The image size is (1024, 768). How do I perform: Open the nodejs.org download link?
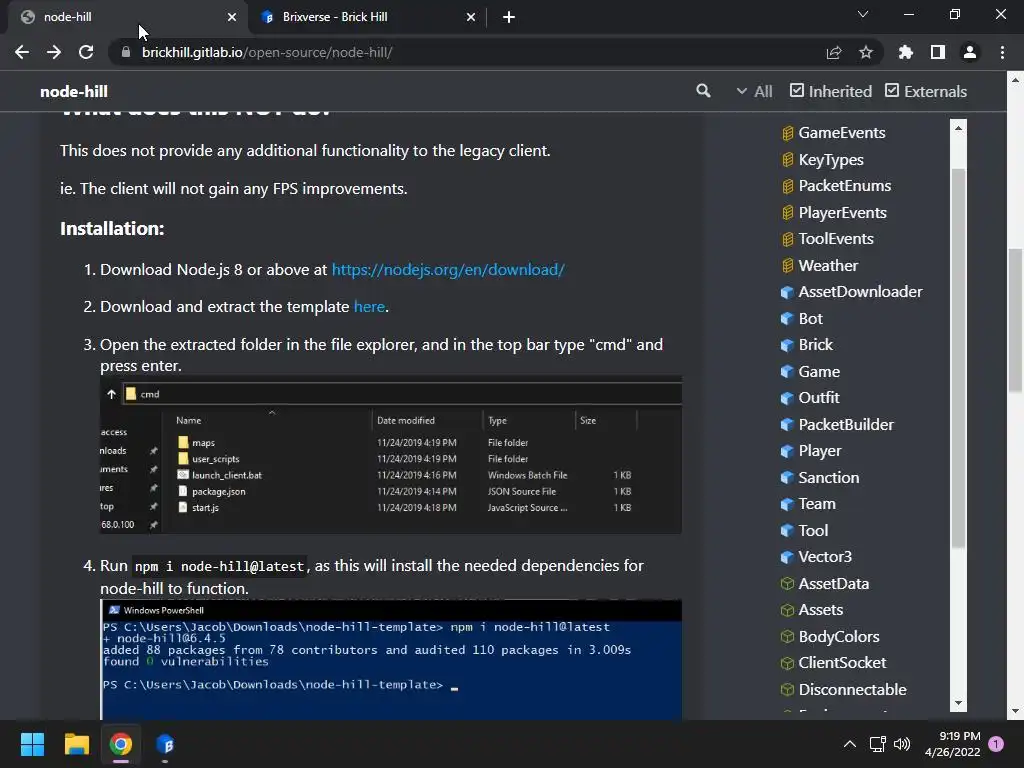coord(448,270)
